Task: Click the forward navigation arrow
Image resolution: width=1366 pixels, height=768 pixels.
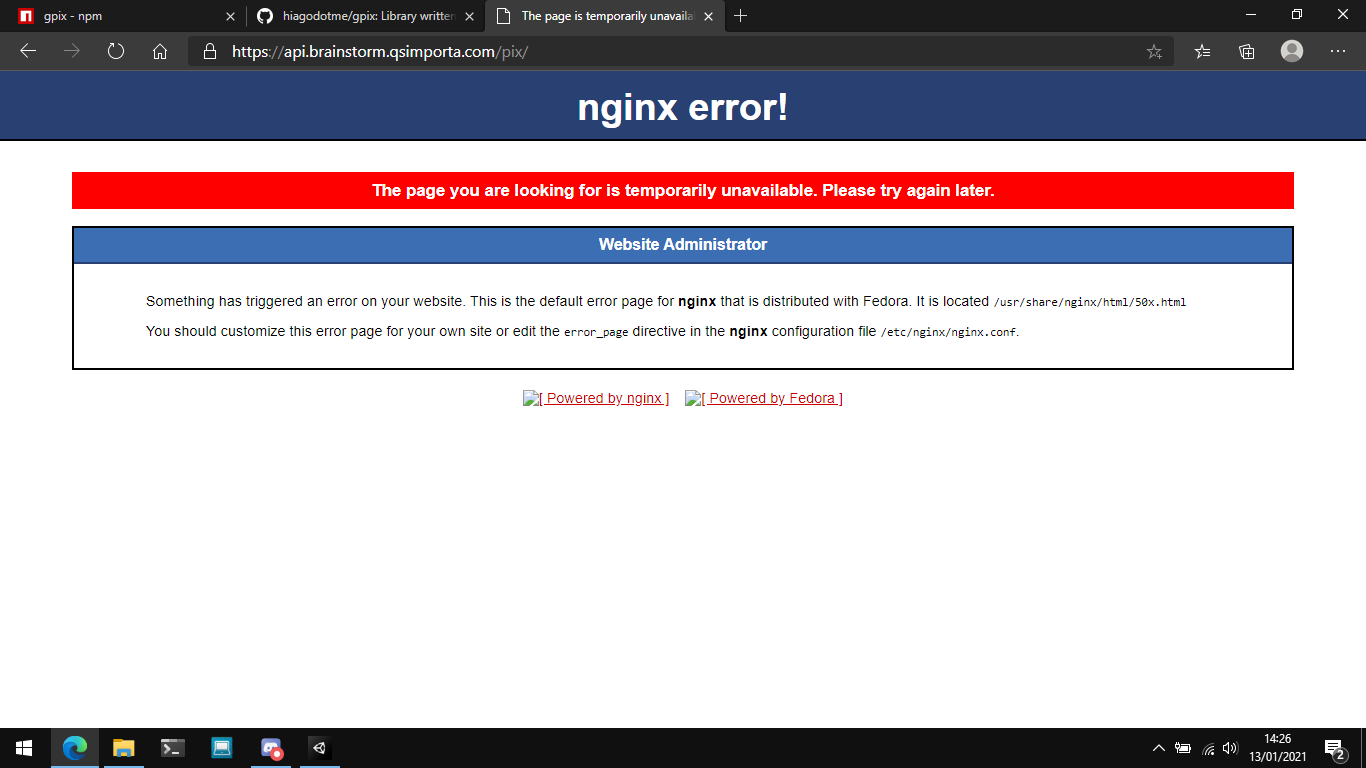Action: click(x=72, y=51)
